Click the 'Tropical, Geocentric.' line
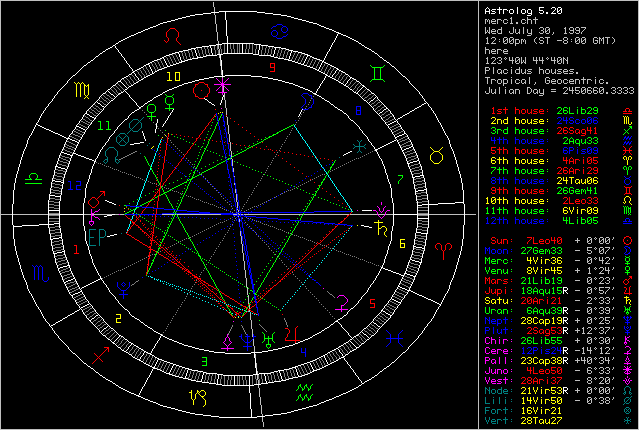 point(546,81)
